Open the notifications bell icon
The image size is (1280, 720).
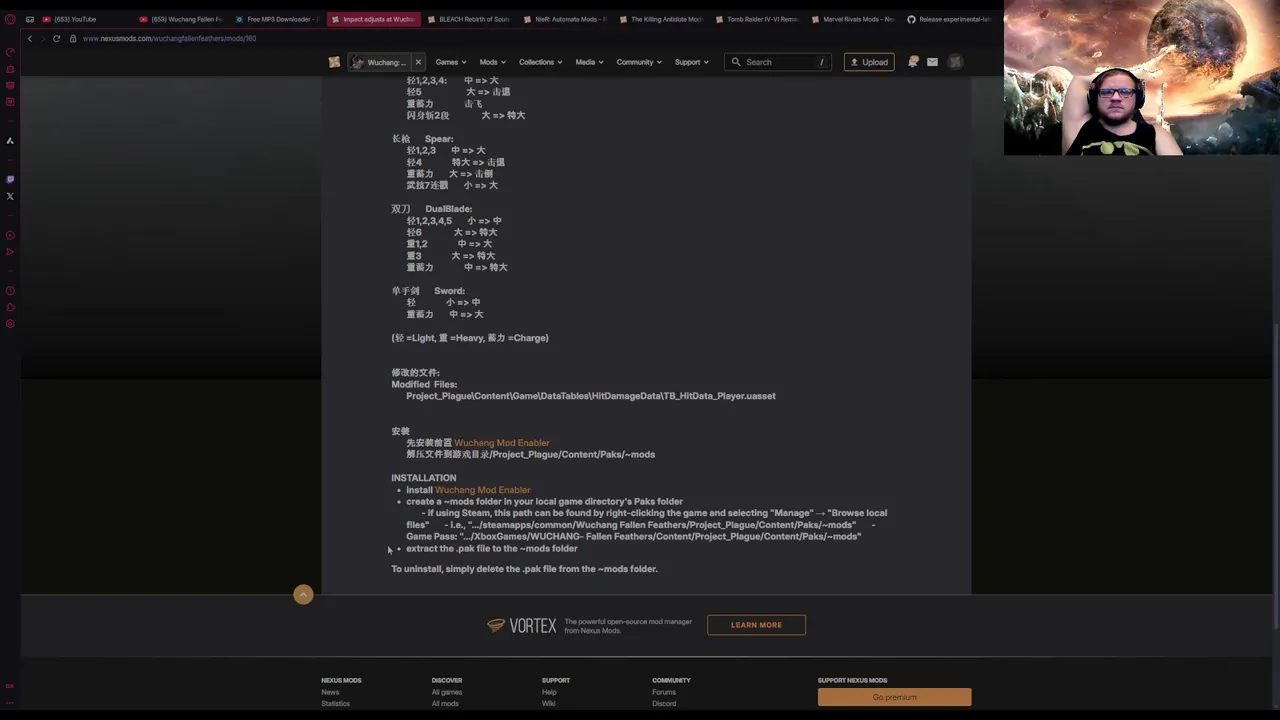tap(913, 62)
